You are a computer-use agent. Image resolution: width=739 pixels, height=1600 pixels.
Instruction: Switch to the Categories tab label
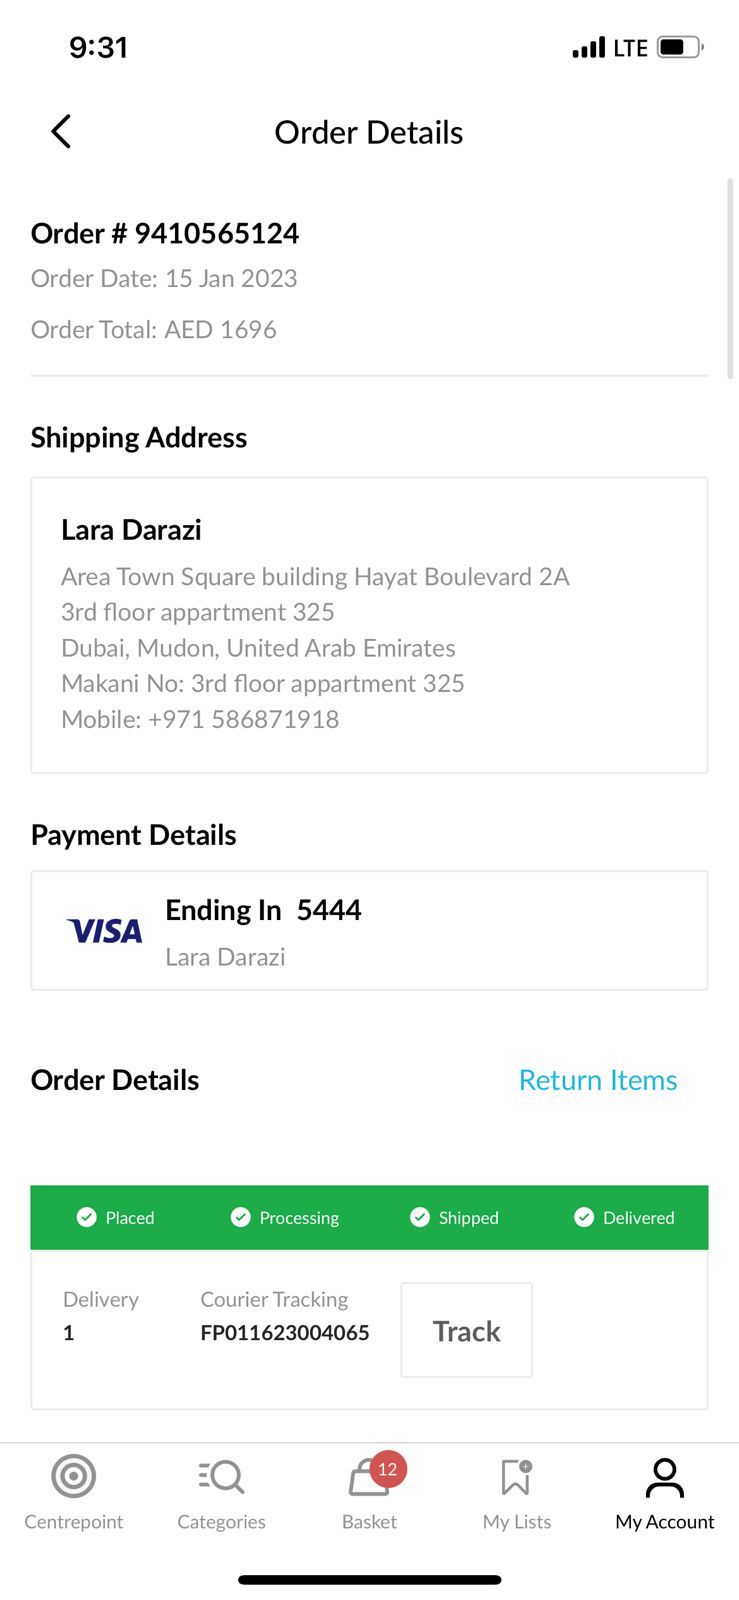(222, 1522)
